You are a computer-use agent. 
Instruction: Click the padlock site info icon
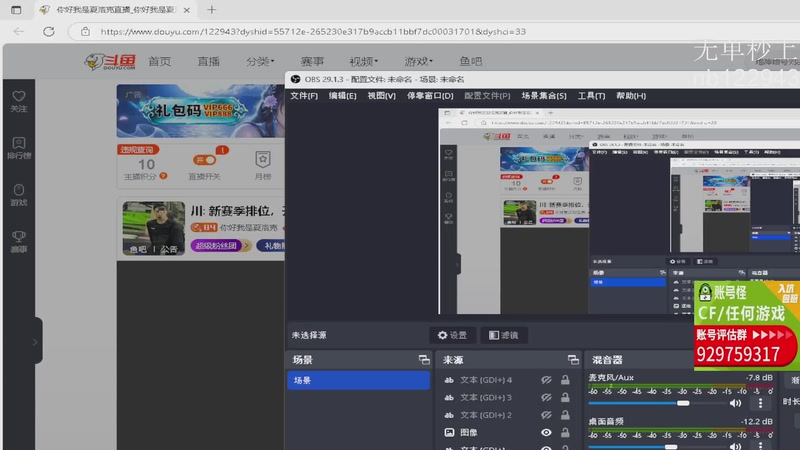85,32
